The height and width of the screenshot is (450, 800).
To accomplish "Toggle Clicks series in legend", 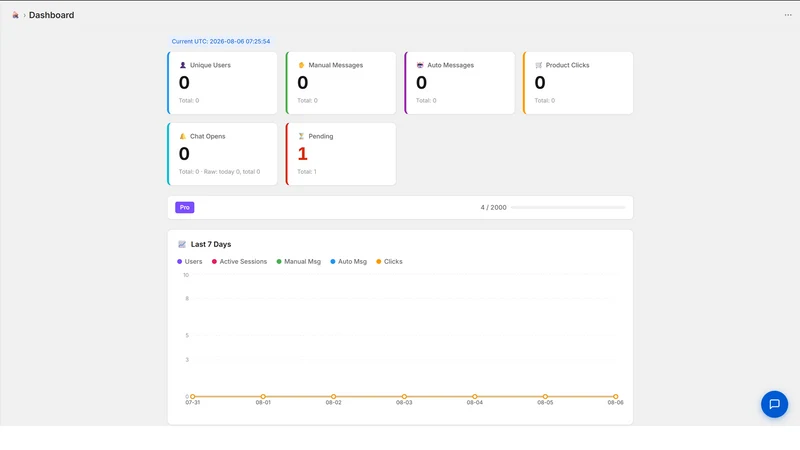I will (389, 262).
